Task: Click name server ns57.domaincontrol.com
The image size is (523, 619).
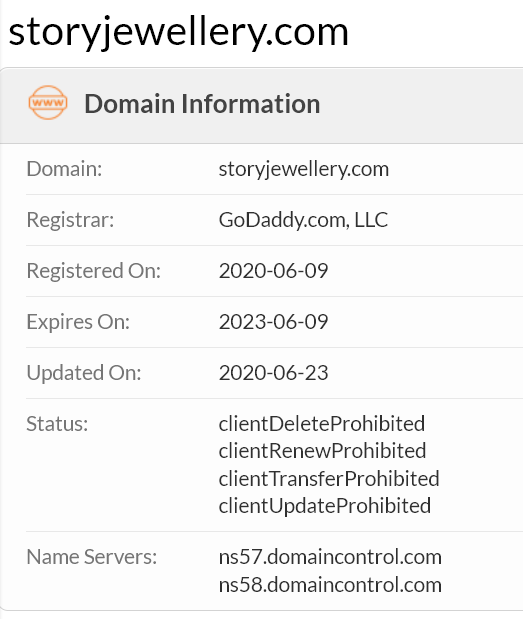Action: coord(330,557)
